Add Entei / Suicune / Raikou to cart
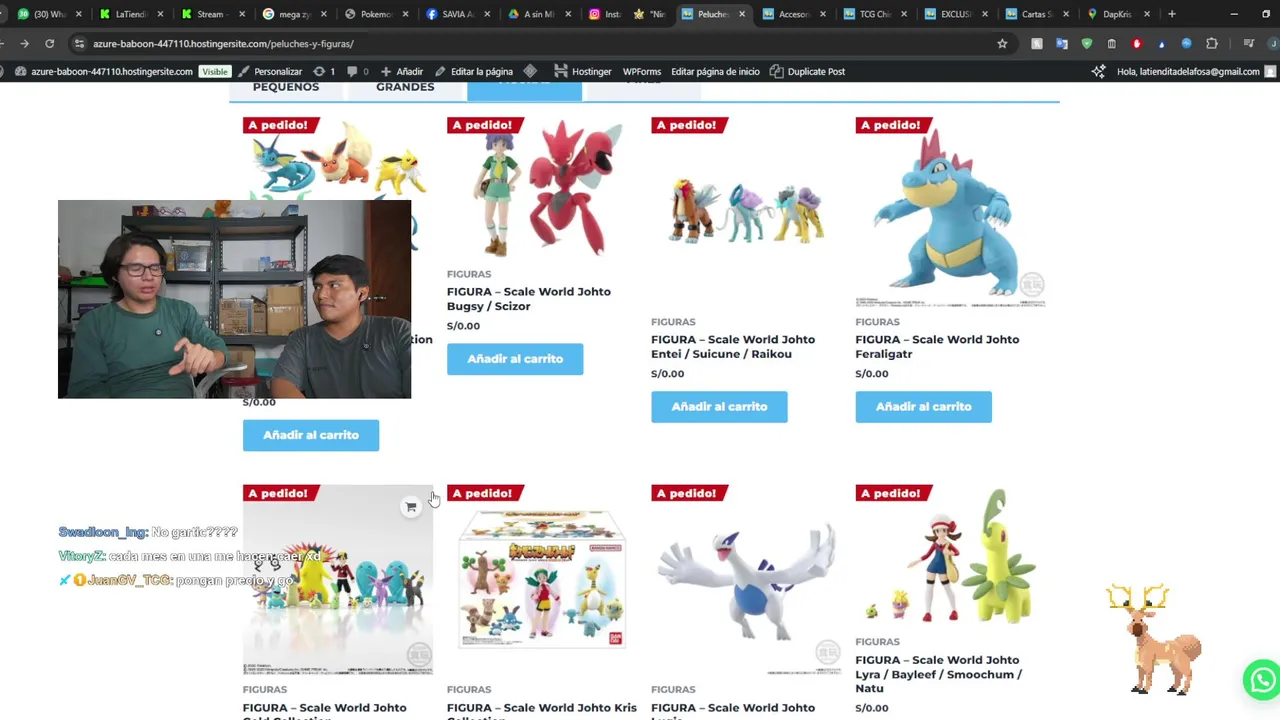This screenshot has width=1280, height=720. [719, 407]
